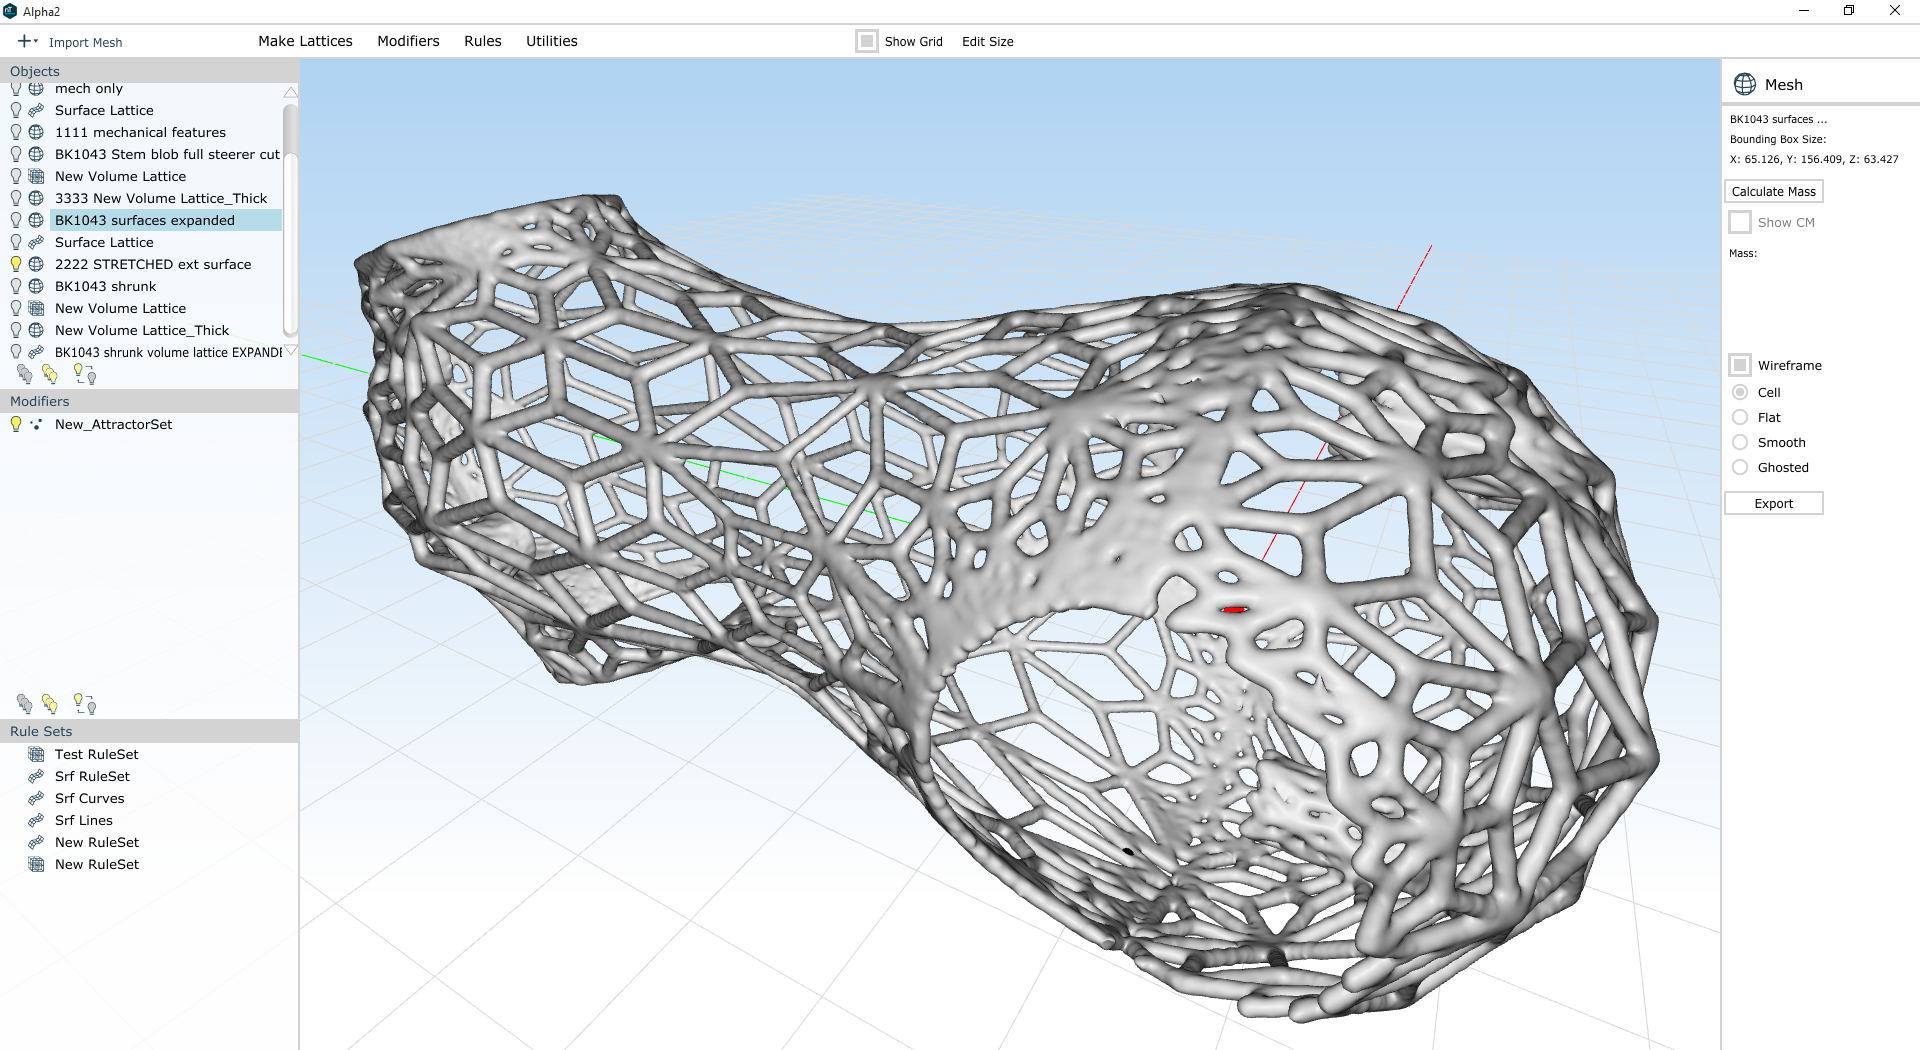This screenshot has height=1050, width=1920.
Task: Select the Cell shading radio button
Action: pyautogui.click(x=1740, y=392)
